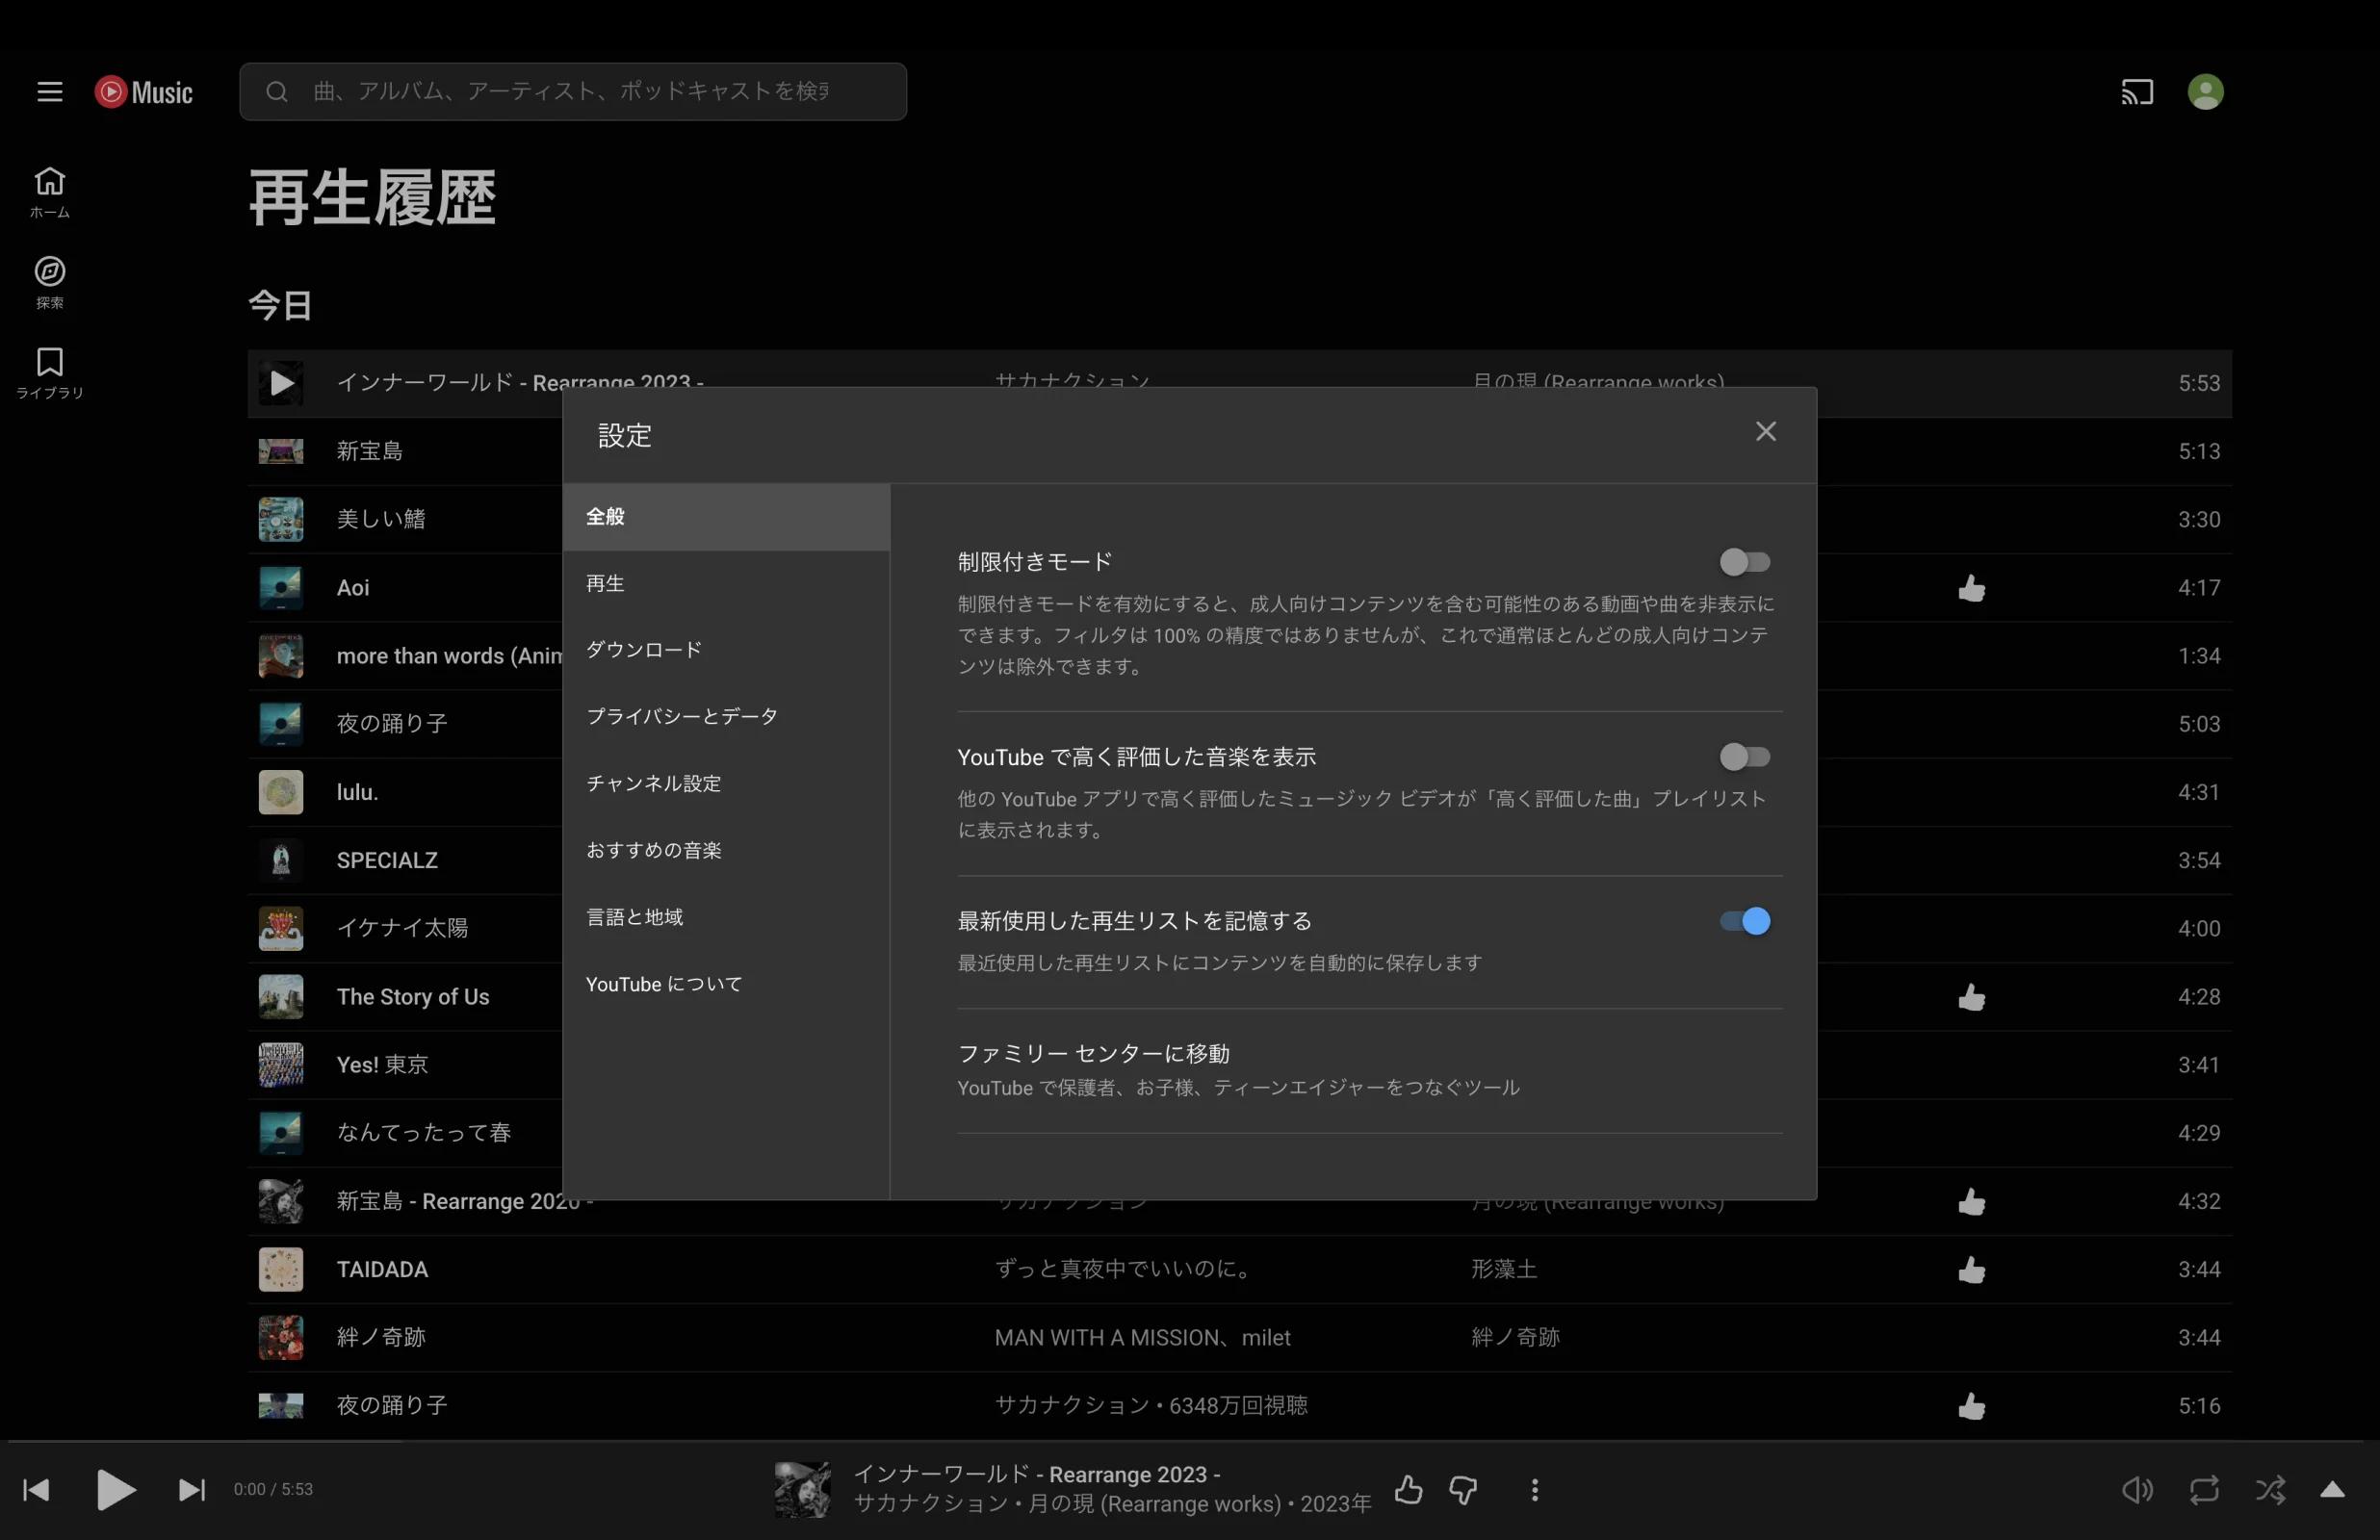Open the ダウンロード settings tab
Viewport: 2380px width, 1540px height.
point(726,650)
